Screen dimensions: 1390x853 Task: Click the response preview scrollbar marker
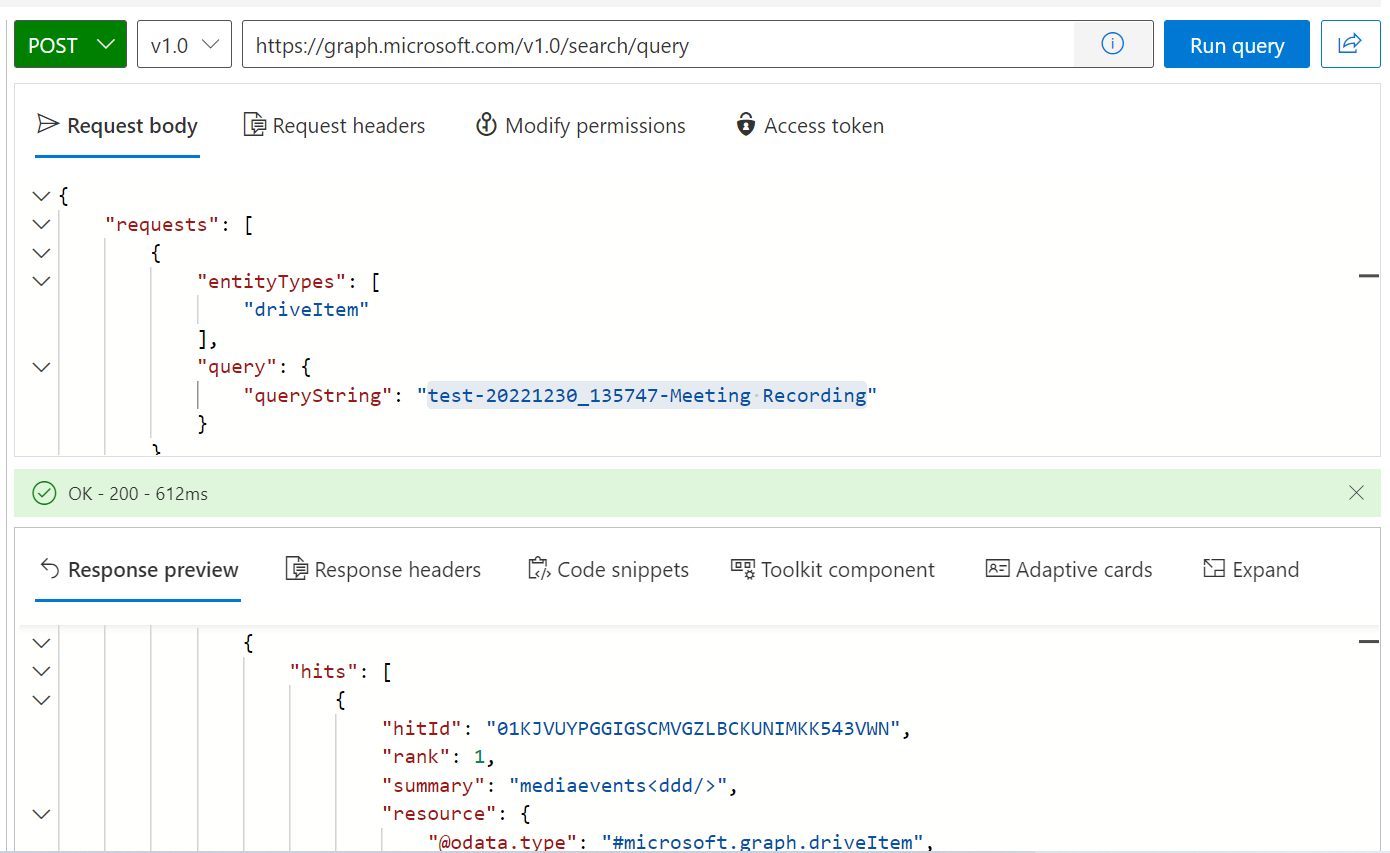[1369, 640]
